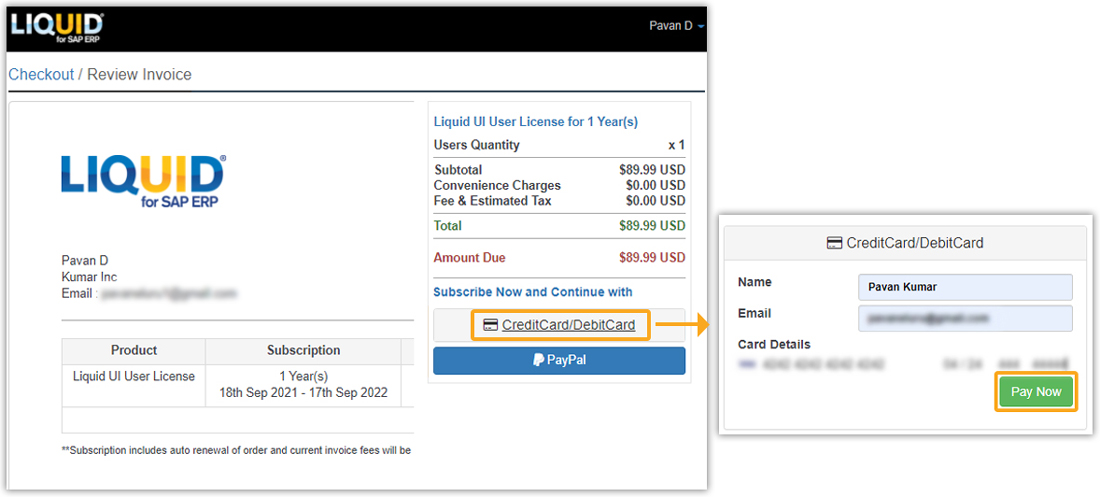Click the blurred card number field

point(824,364)
